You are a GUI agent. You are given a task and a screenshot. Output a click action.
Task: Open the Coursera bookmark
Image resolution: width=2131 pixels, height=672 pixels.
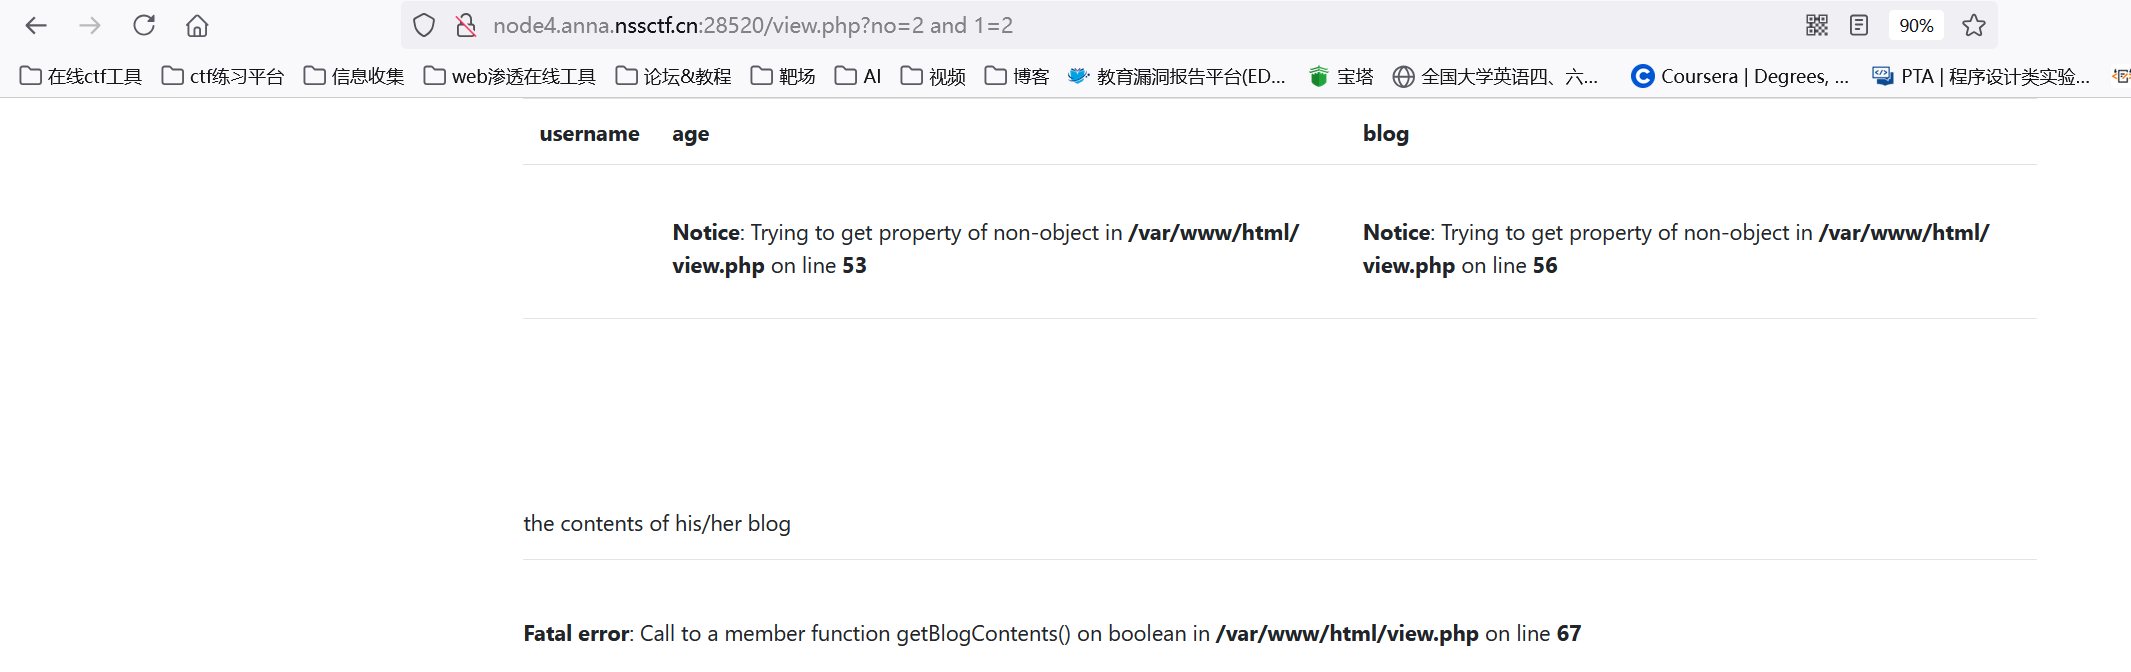(x=1739, y=77)
